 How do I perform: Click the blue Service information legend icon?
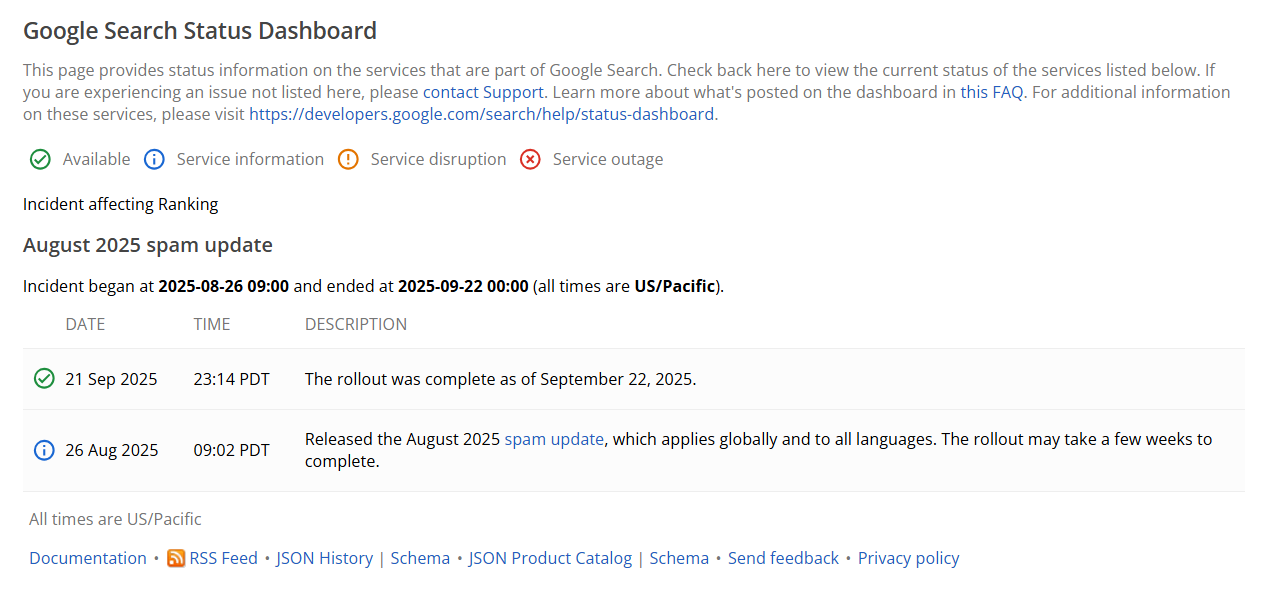point(154,160)
